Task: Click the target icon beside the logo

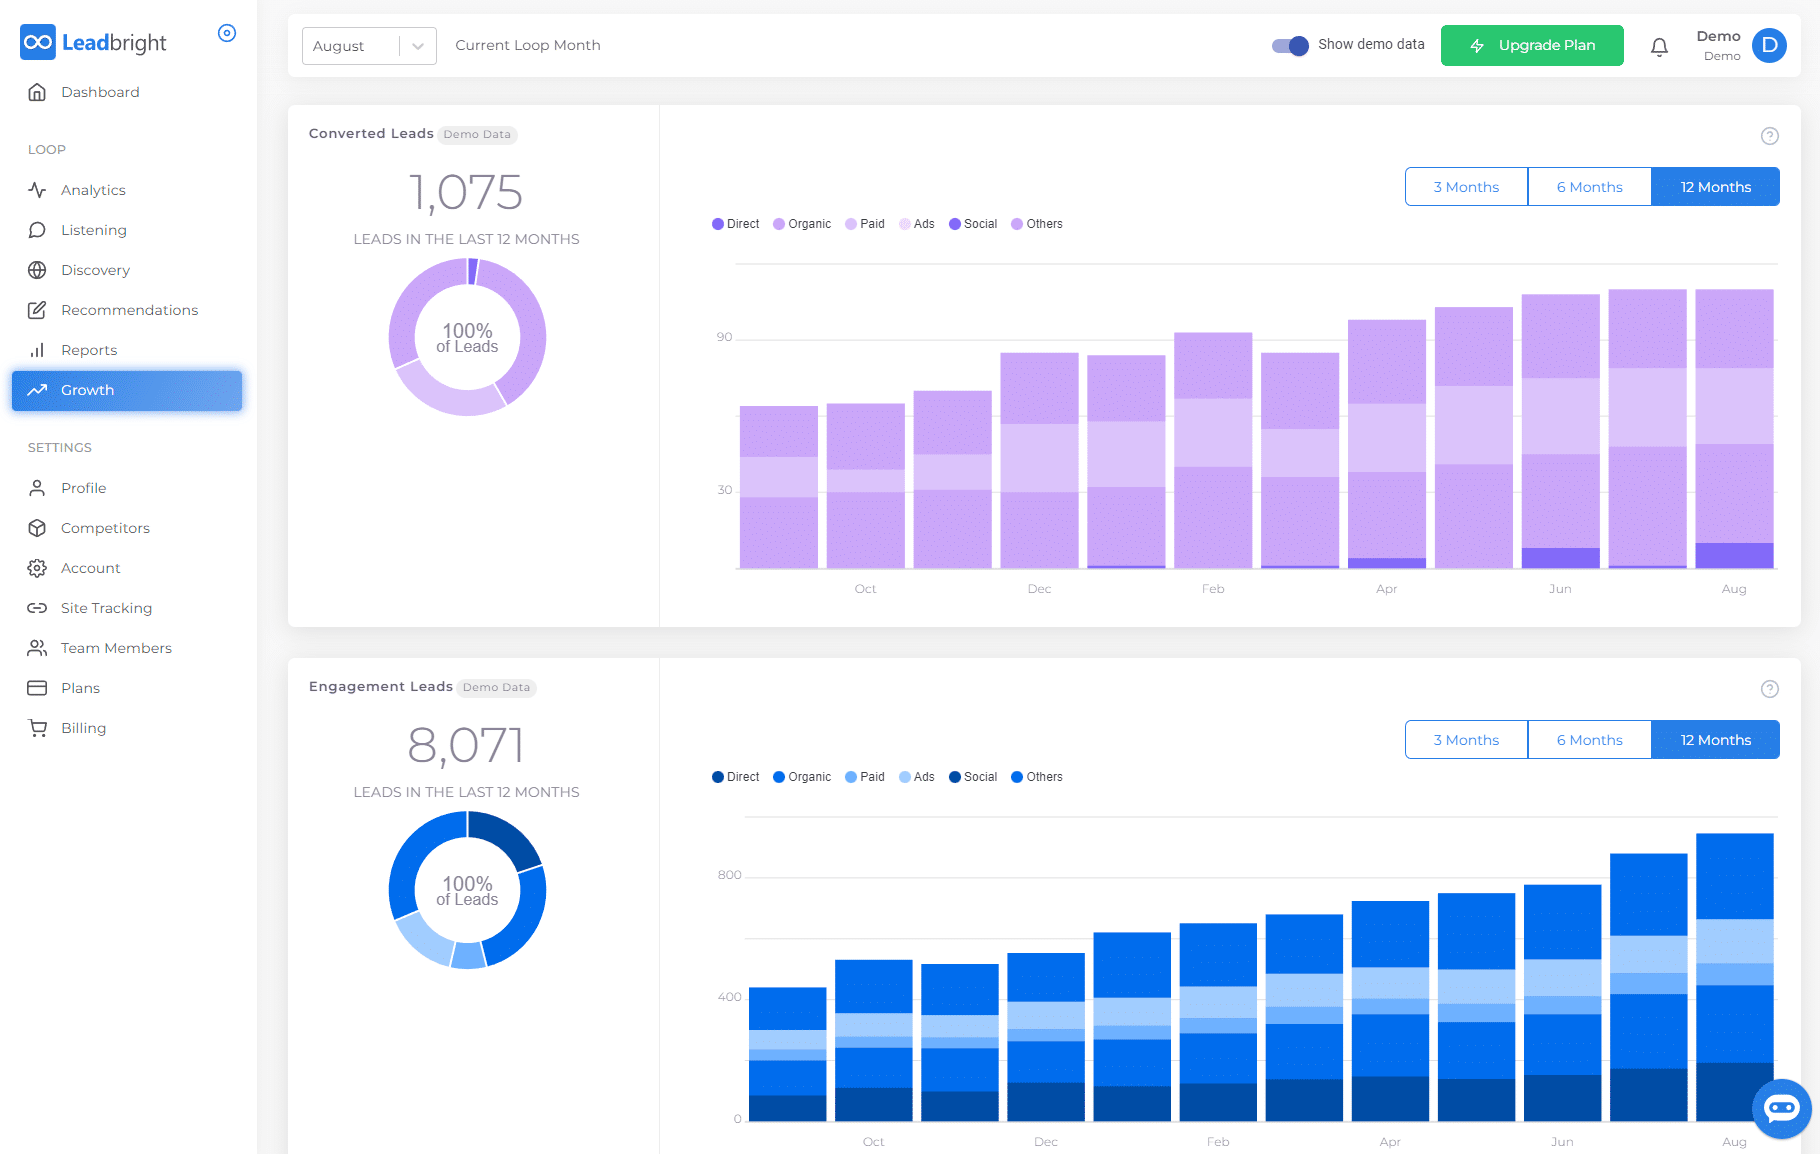Action: (227, 33)
